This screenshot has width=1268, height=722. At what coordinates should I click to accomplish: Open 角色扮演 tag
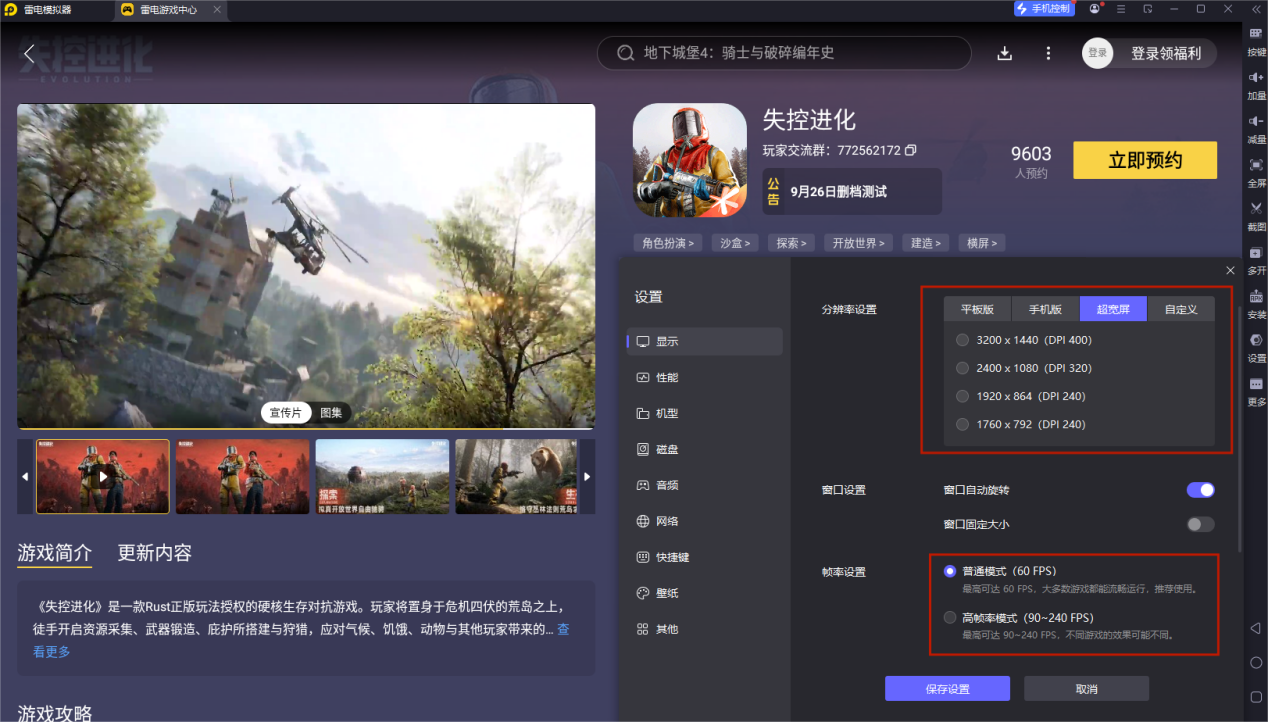[x=668, y=243]
